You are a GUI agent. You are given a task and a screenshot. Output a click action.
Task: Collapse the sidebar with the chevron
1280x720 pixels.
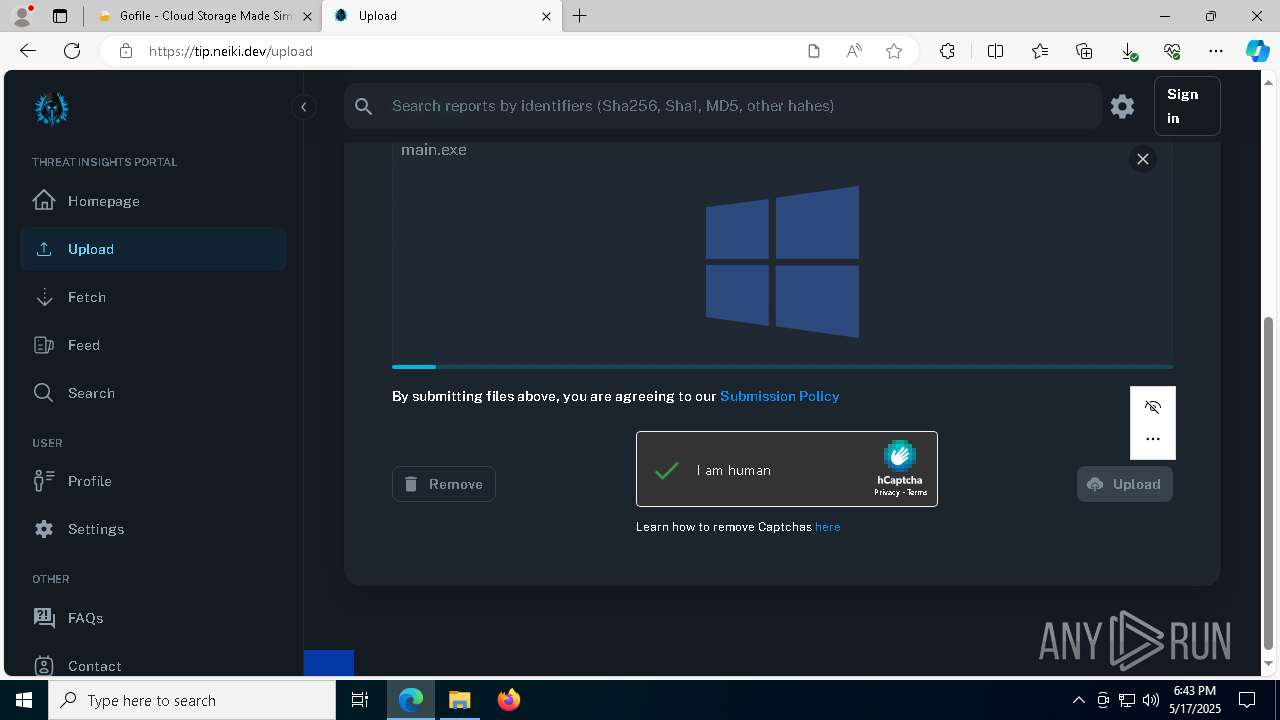click(303, 107)
